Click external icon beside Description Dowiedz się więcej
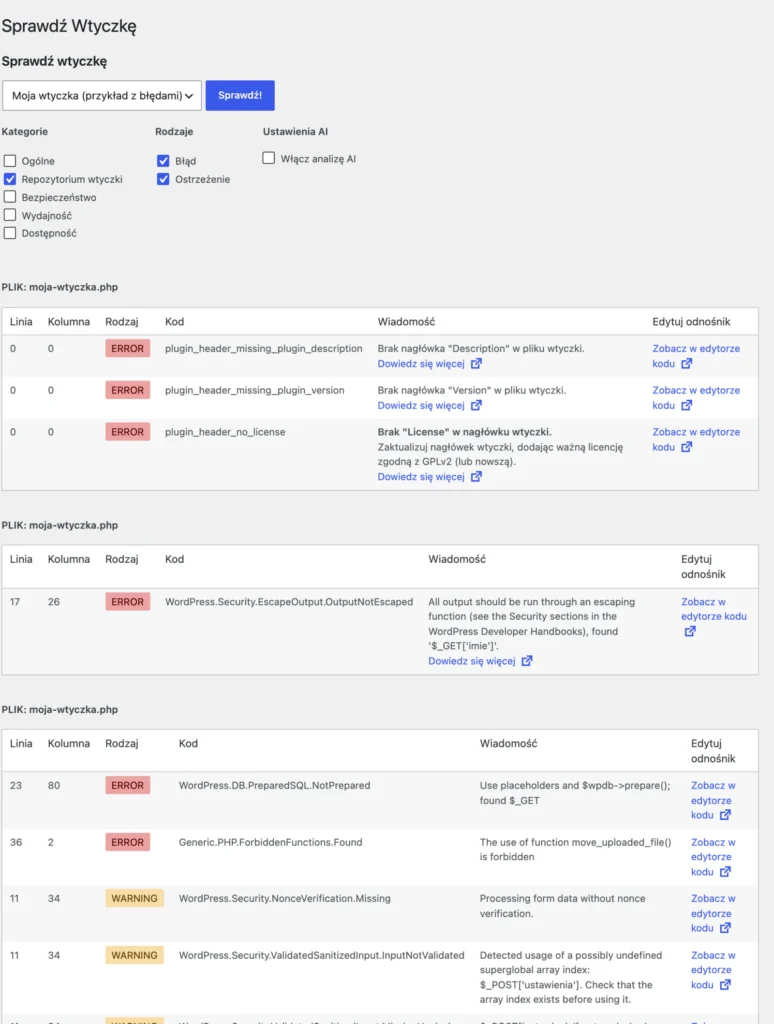 pyautogui.click(x=476, y=364)
